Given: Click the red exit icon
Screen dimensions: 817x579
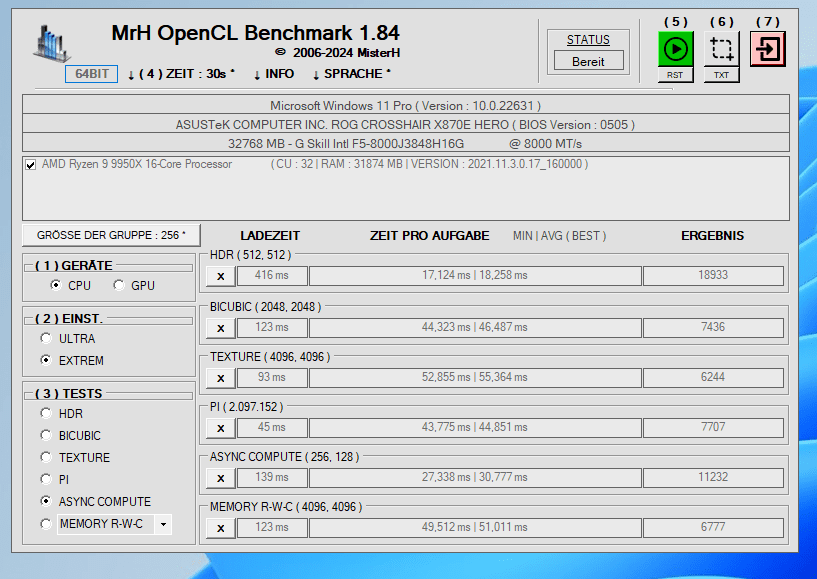Looking at the screenshot, I should click(x=768, y=49).
